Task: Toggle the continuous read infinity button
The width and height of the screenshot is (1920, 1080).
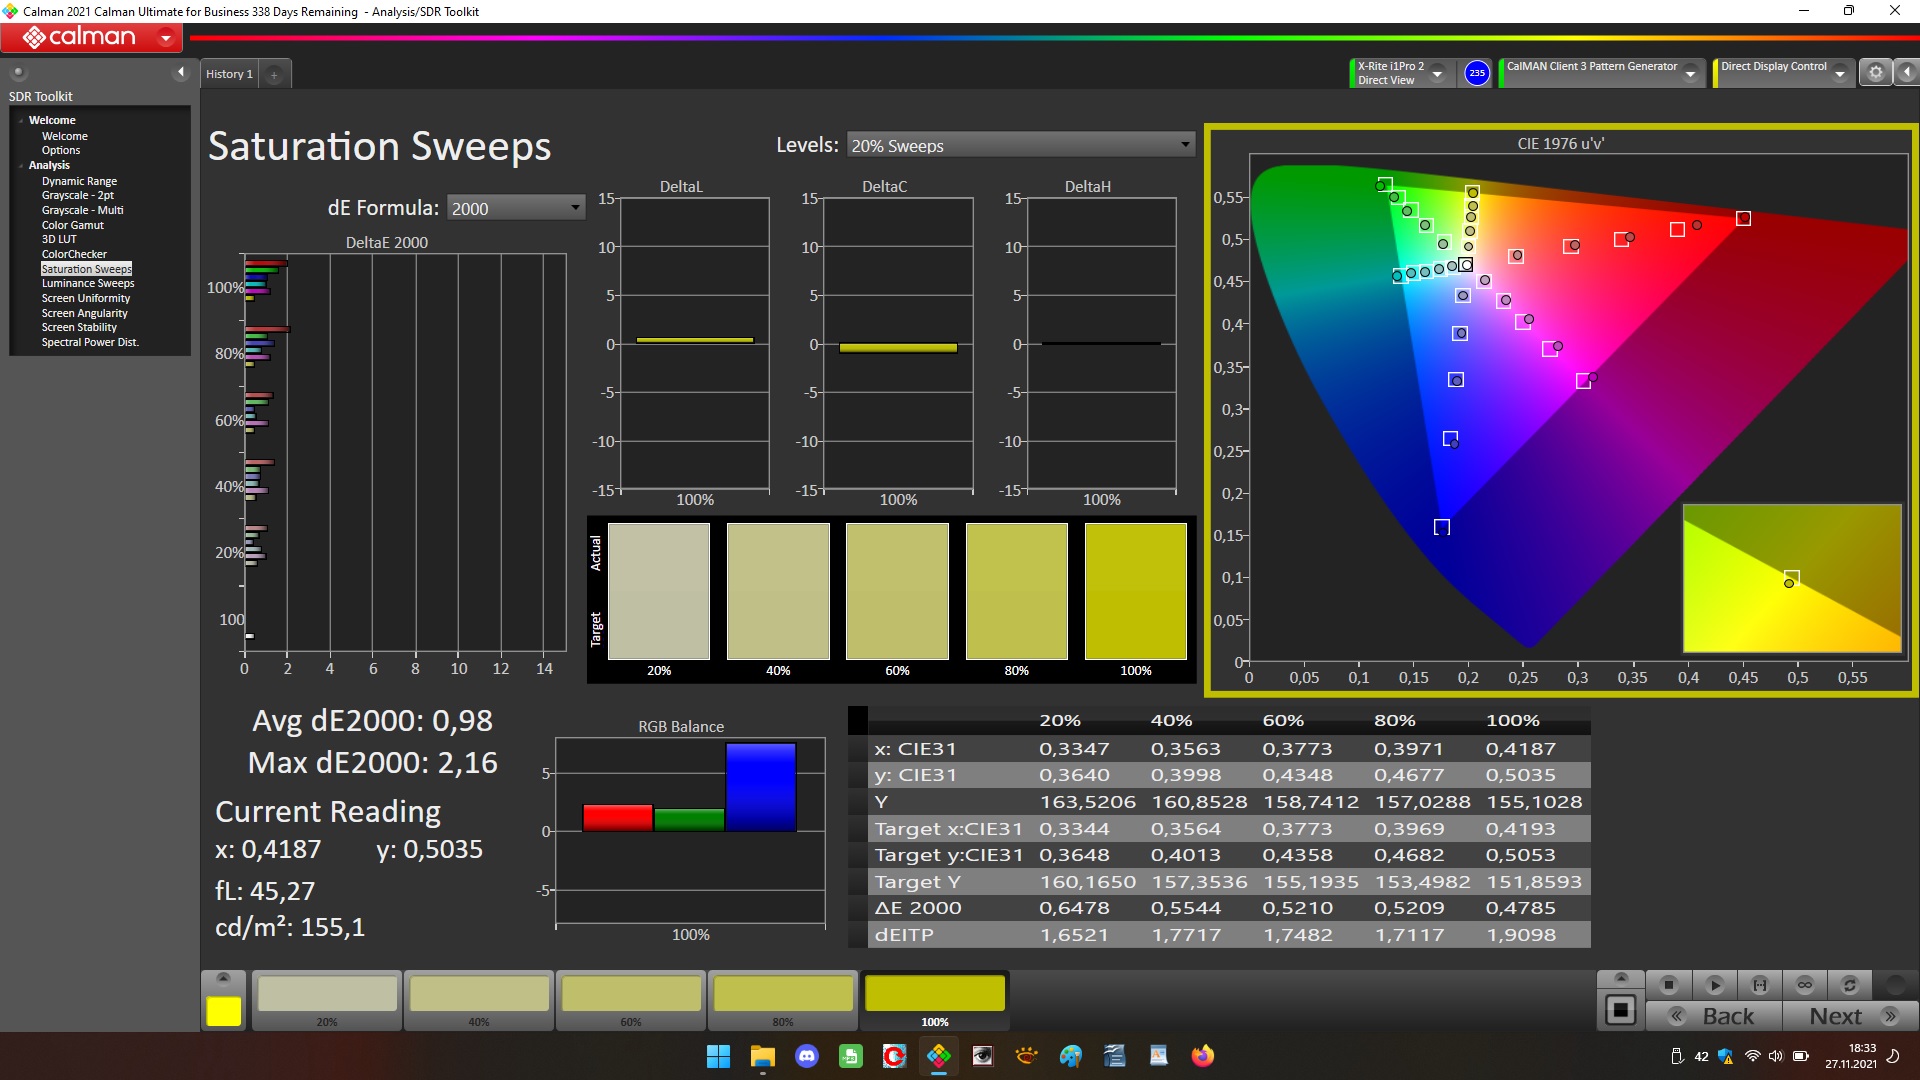Action: 1805,985
